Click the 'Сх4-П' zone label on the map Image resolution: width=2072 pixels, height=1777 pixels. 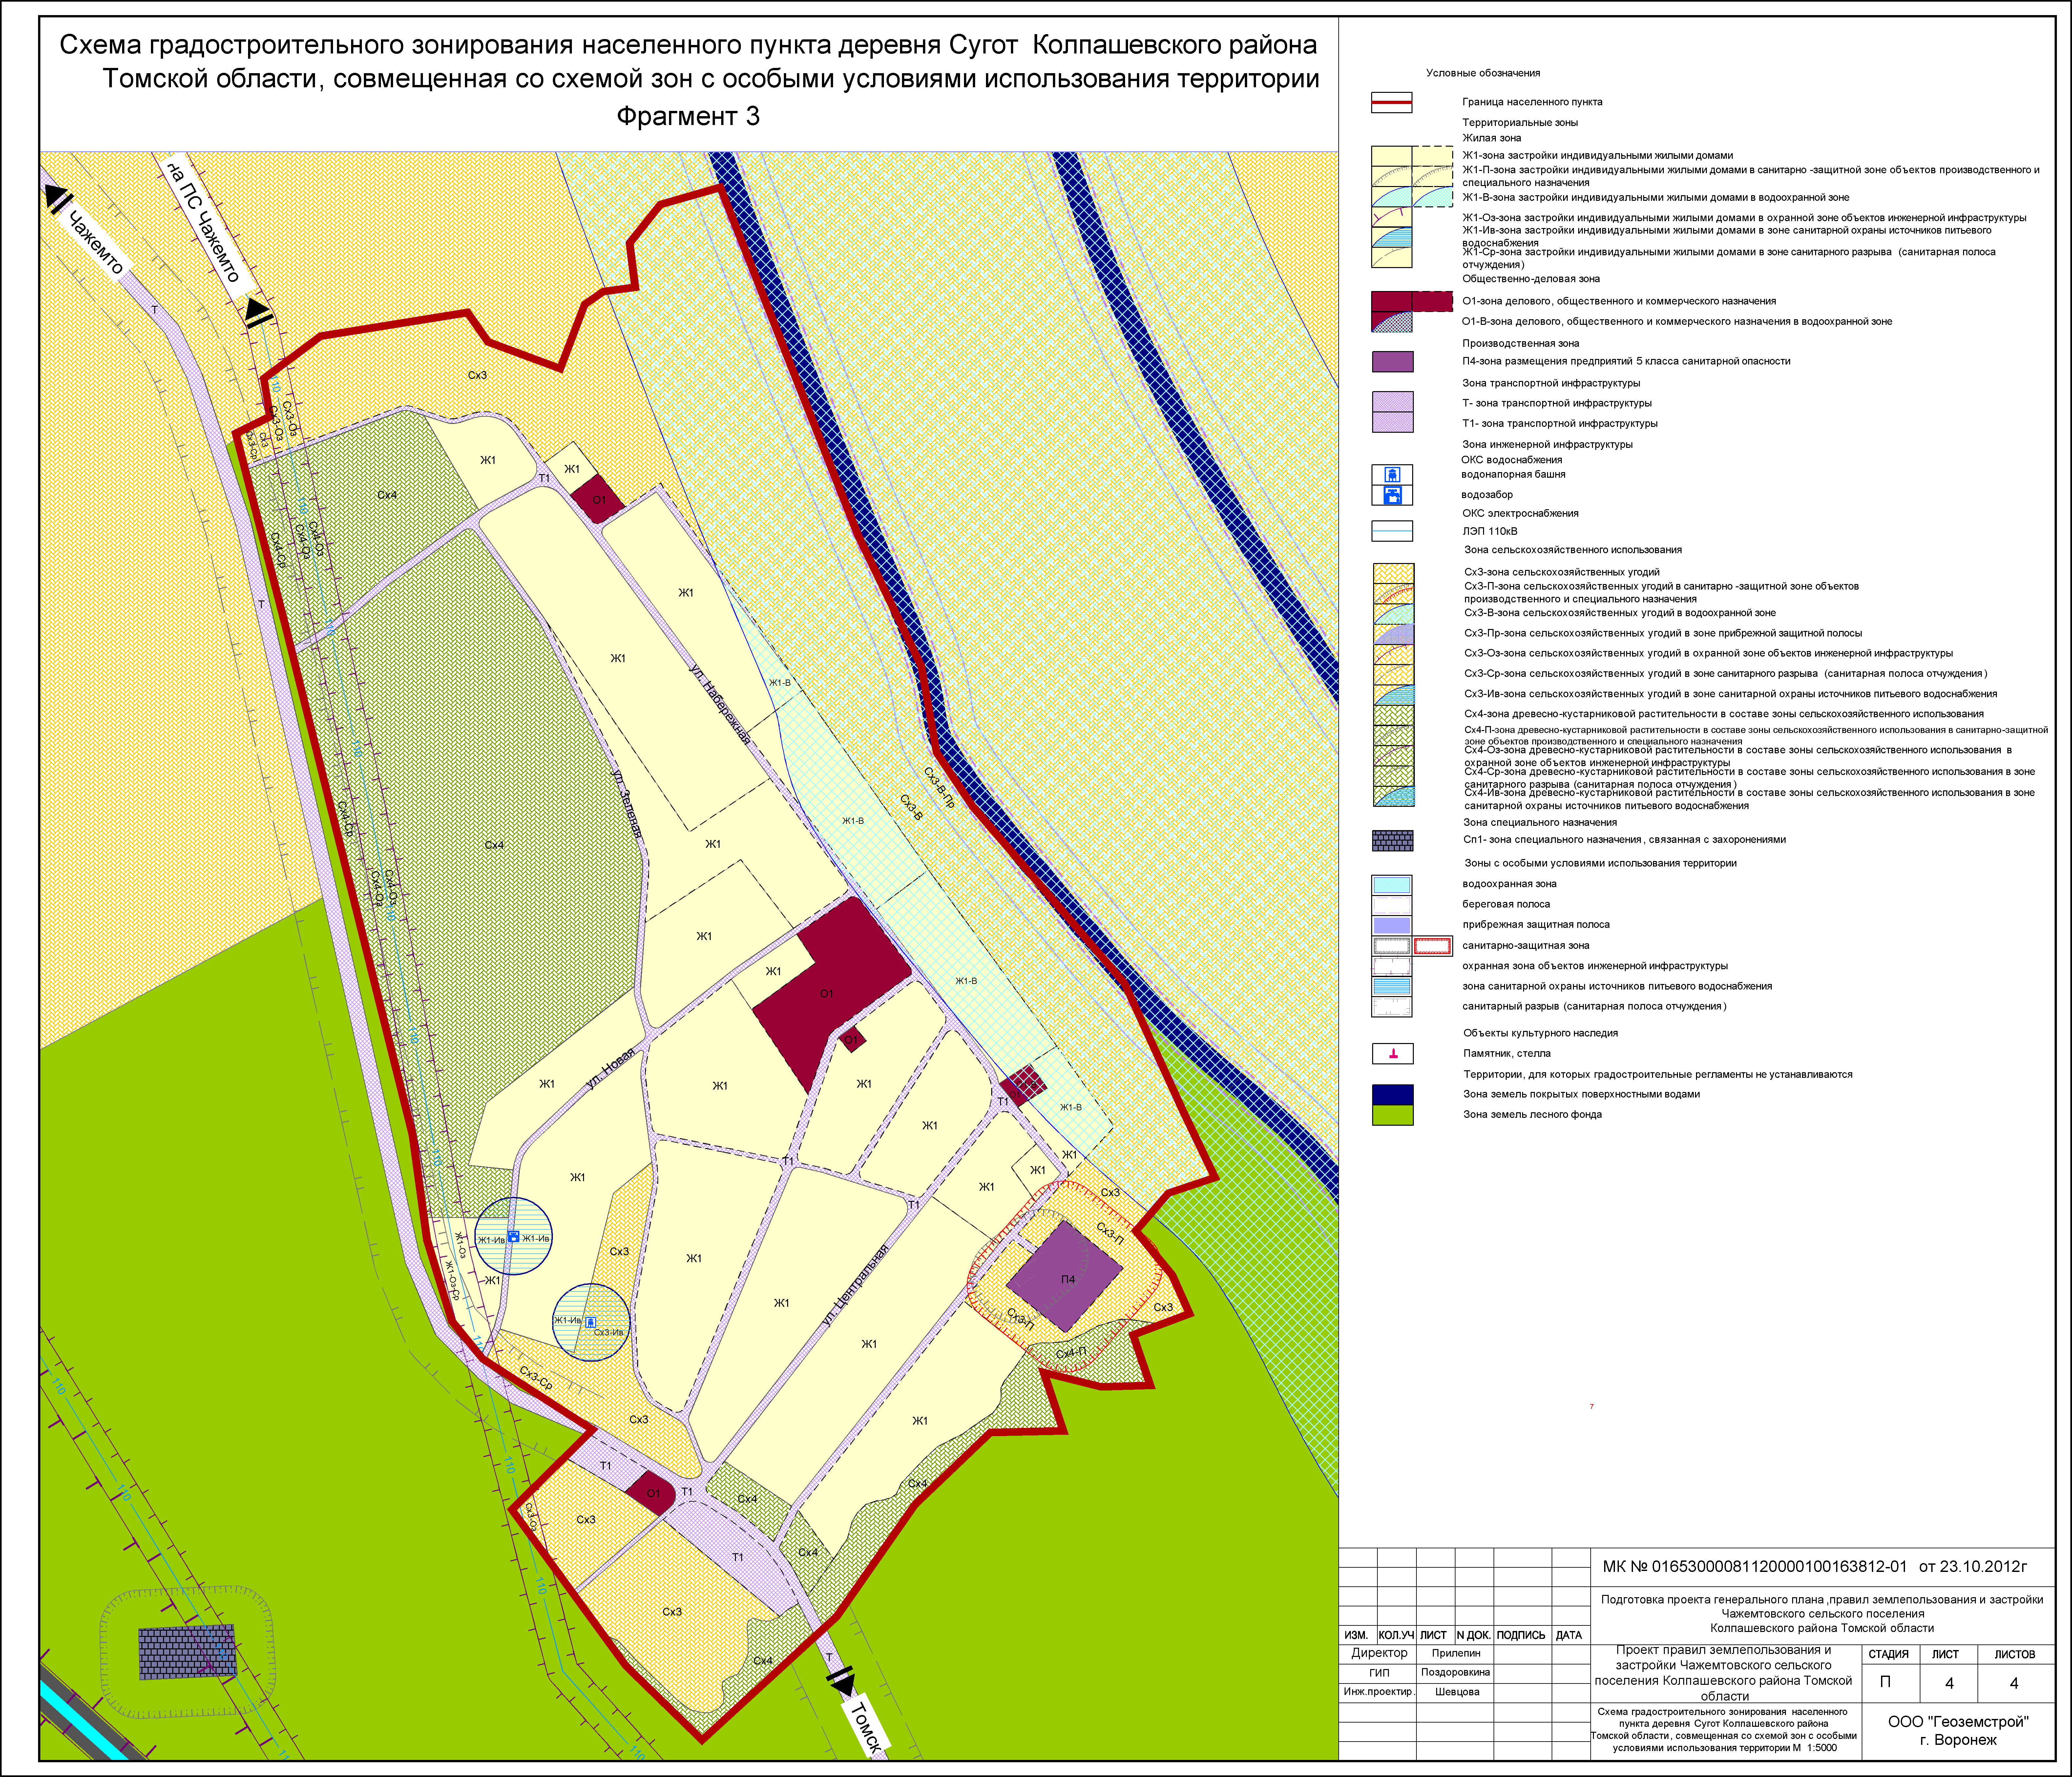[1071, 1353]
